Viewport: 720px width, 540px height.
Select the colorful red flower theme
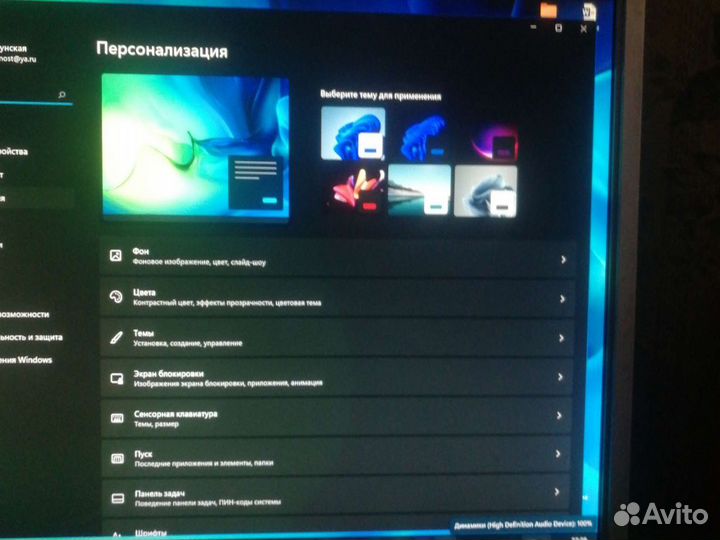click(355, 189)
